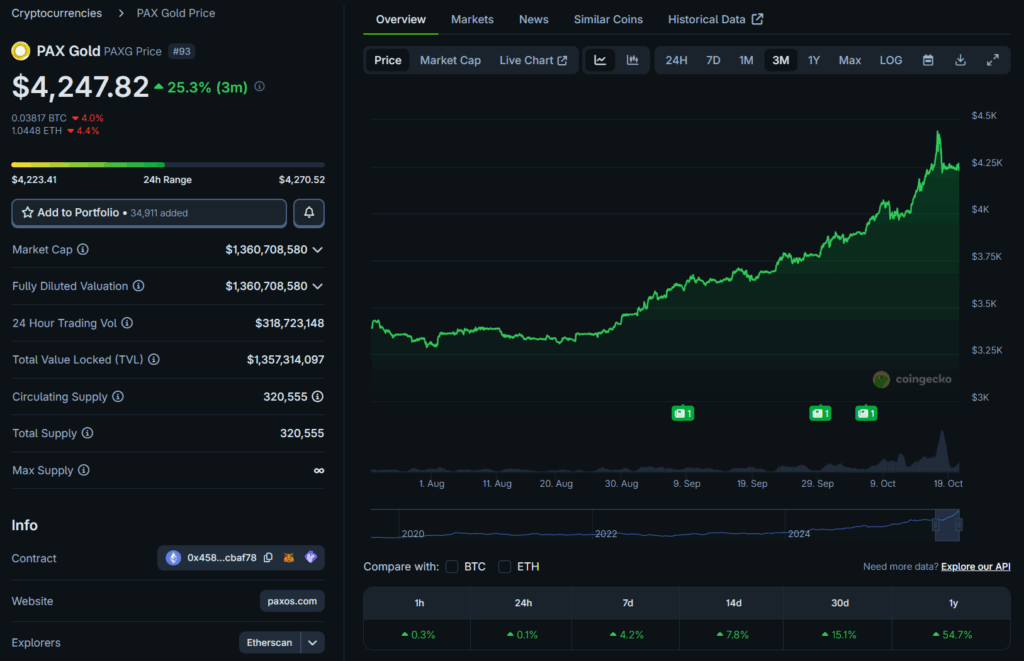Enable the BTC compare checkbox
This screenshot has height=661, width=1024.
click(x=452, y=567)
